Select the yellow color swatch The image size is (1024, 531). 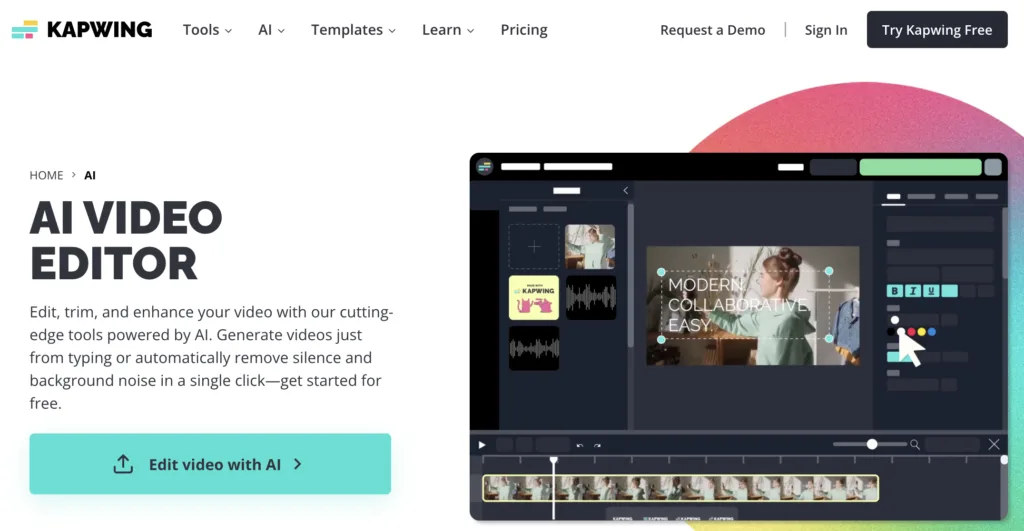[921, 332]
